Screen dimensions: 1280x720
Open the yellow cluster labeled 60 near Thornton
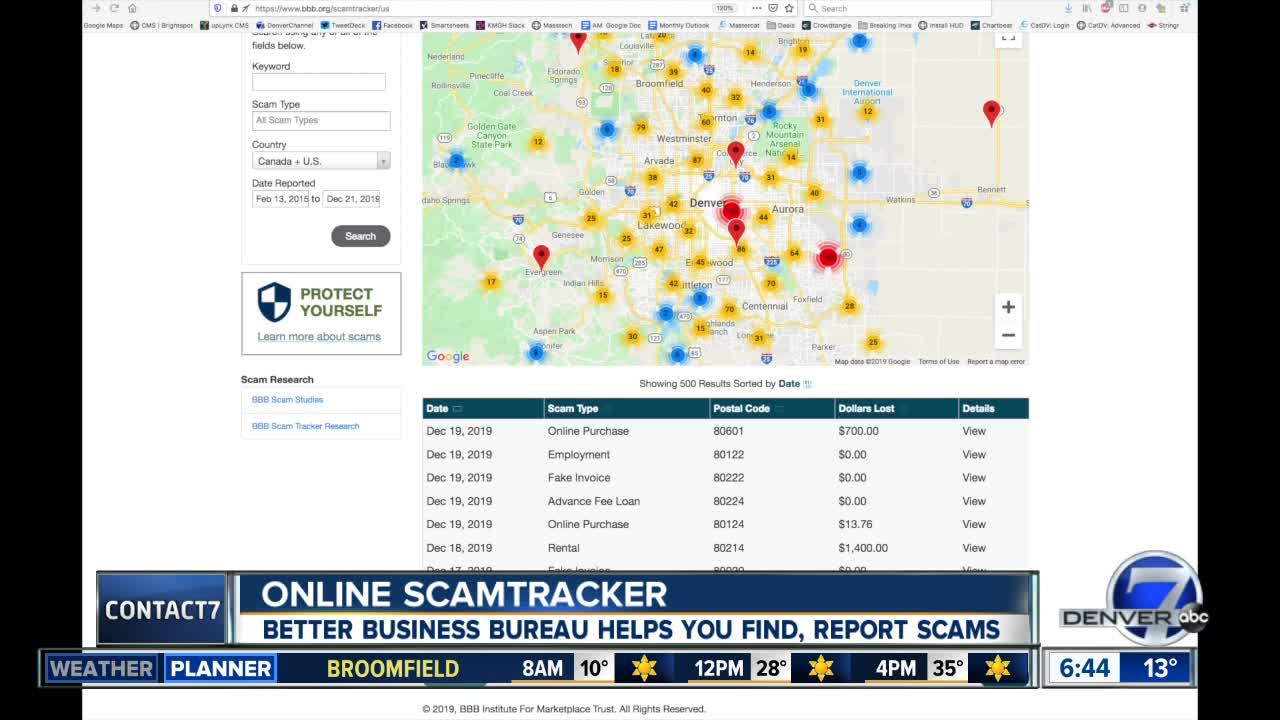click(706, 121)
